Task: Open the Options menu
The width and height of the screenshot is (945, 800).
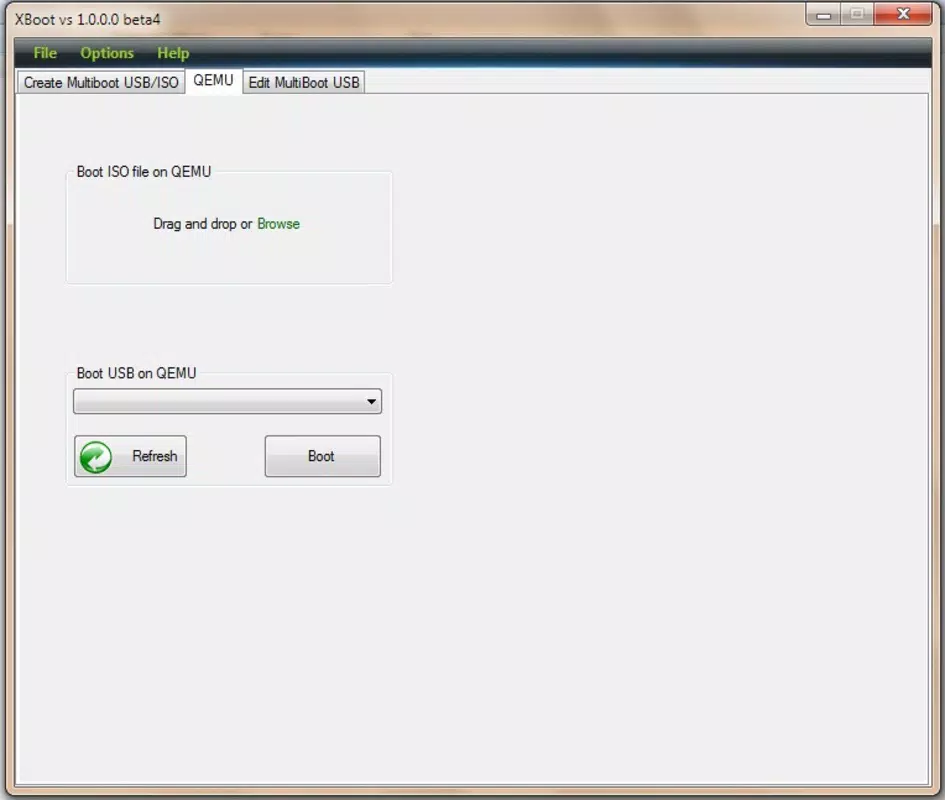Action: 107,53
